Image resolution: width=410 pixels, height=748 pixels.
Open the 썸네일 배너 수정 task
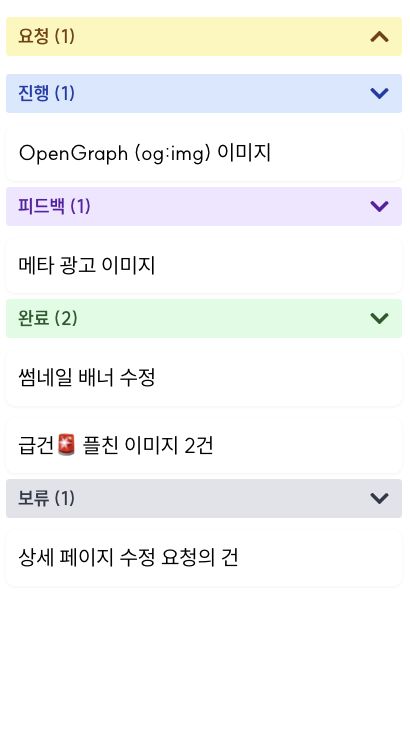(204, 378)
